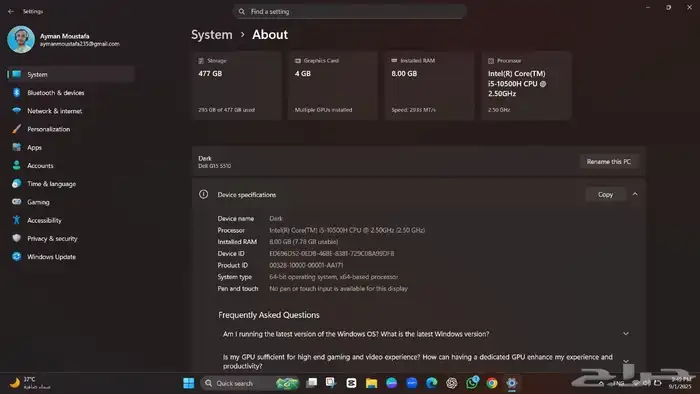700x394 pixels.
Task: Open the Installed RAM 8.00 GB card
Action: click(429, 85)
